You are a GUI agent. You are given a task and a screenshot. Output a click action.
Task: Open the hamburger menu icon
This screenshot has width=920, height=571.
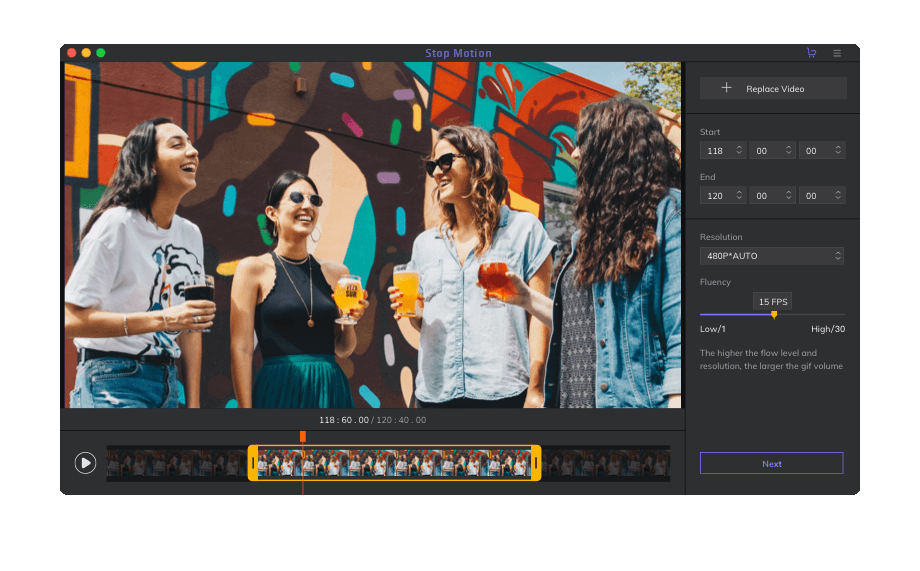837,53
